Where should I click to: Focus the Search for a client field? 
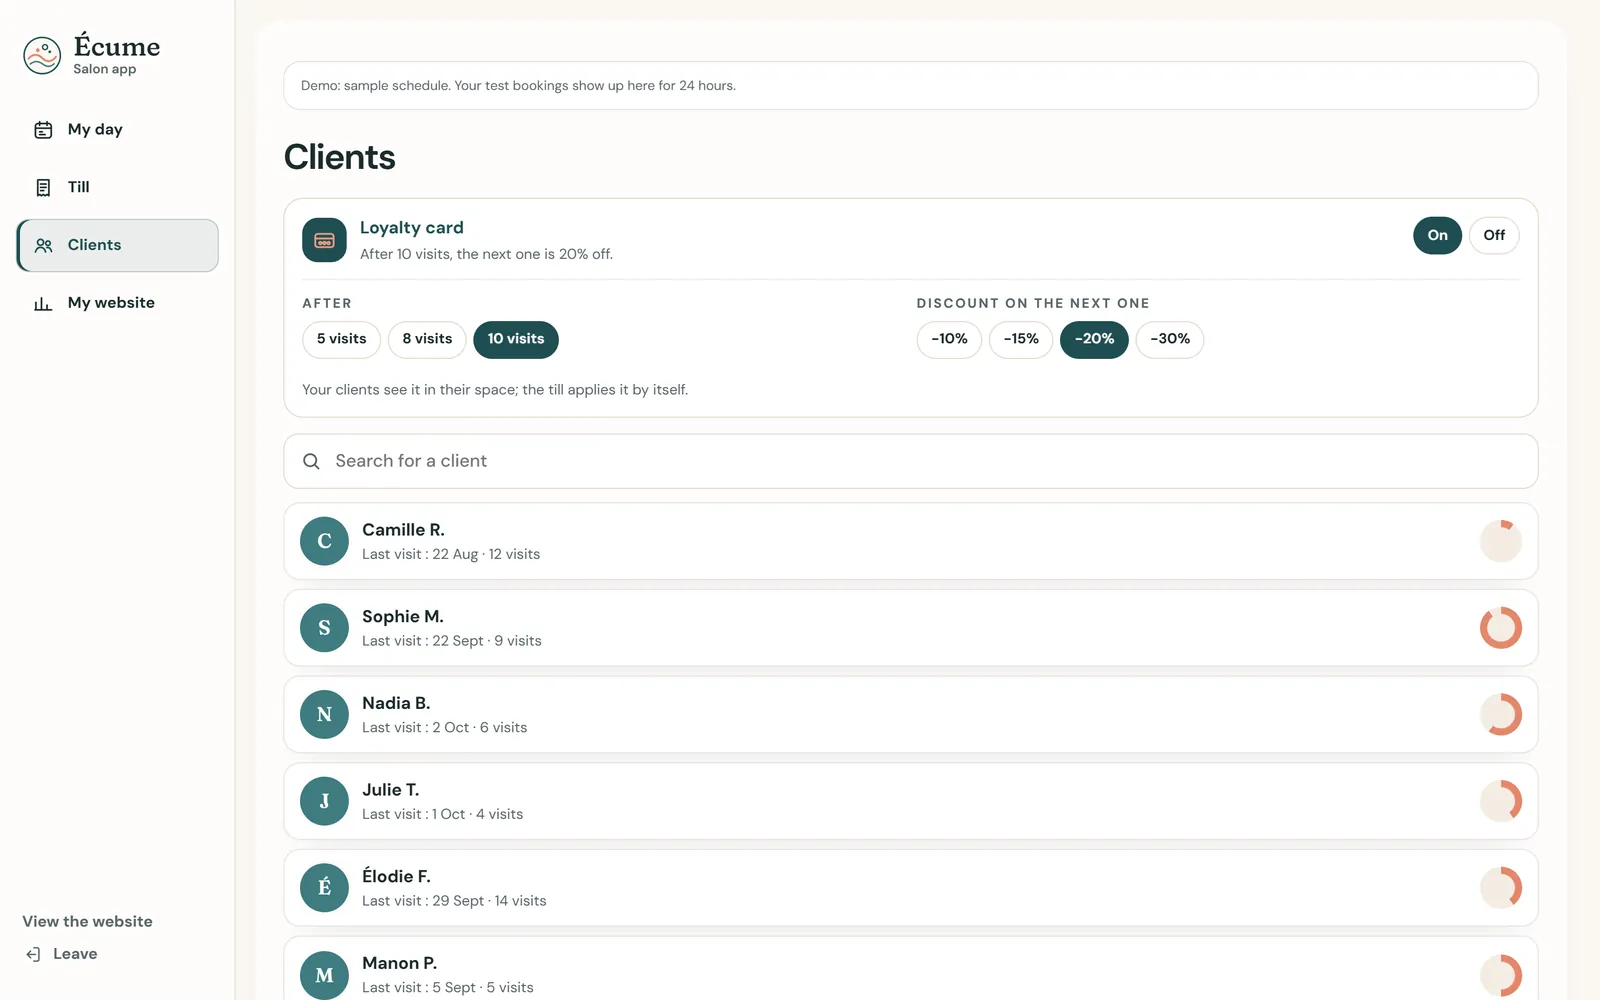point(911,461)
